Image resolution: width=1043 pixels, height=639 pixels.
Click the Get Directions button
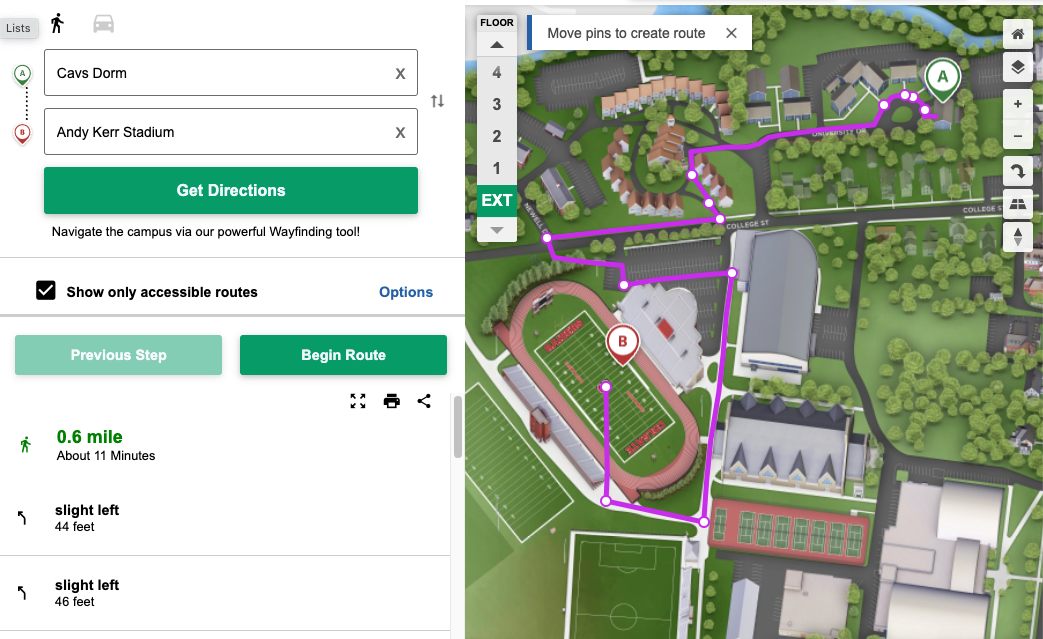231,190
